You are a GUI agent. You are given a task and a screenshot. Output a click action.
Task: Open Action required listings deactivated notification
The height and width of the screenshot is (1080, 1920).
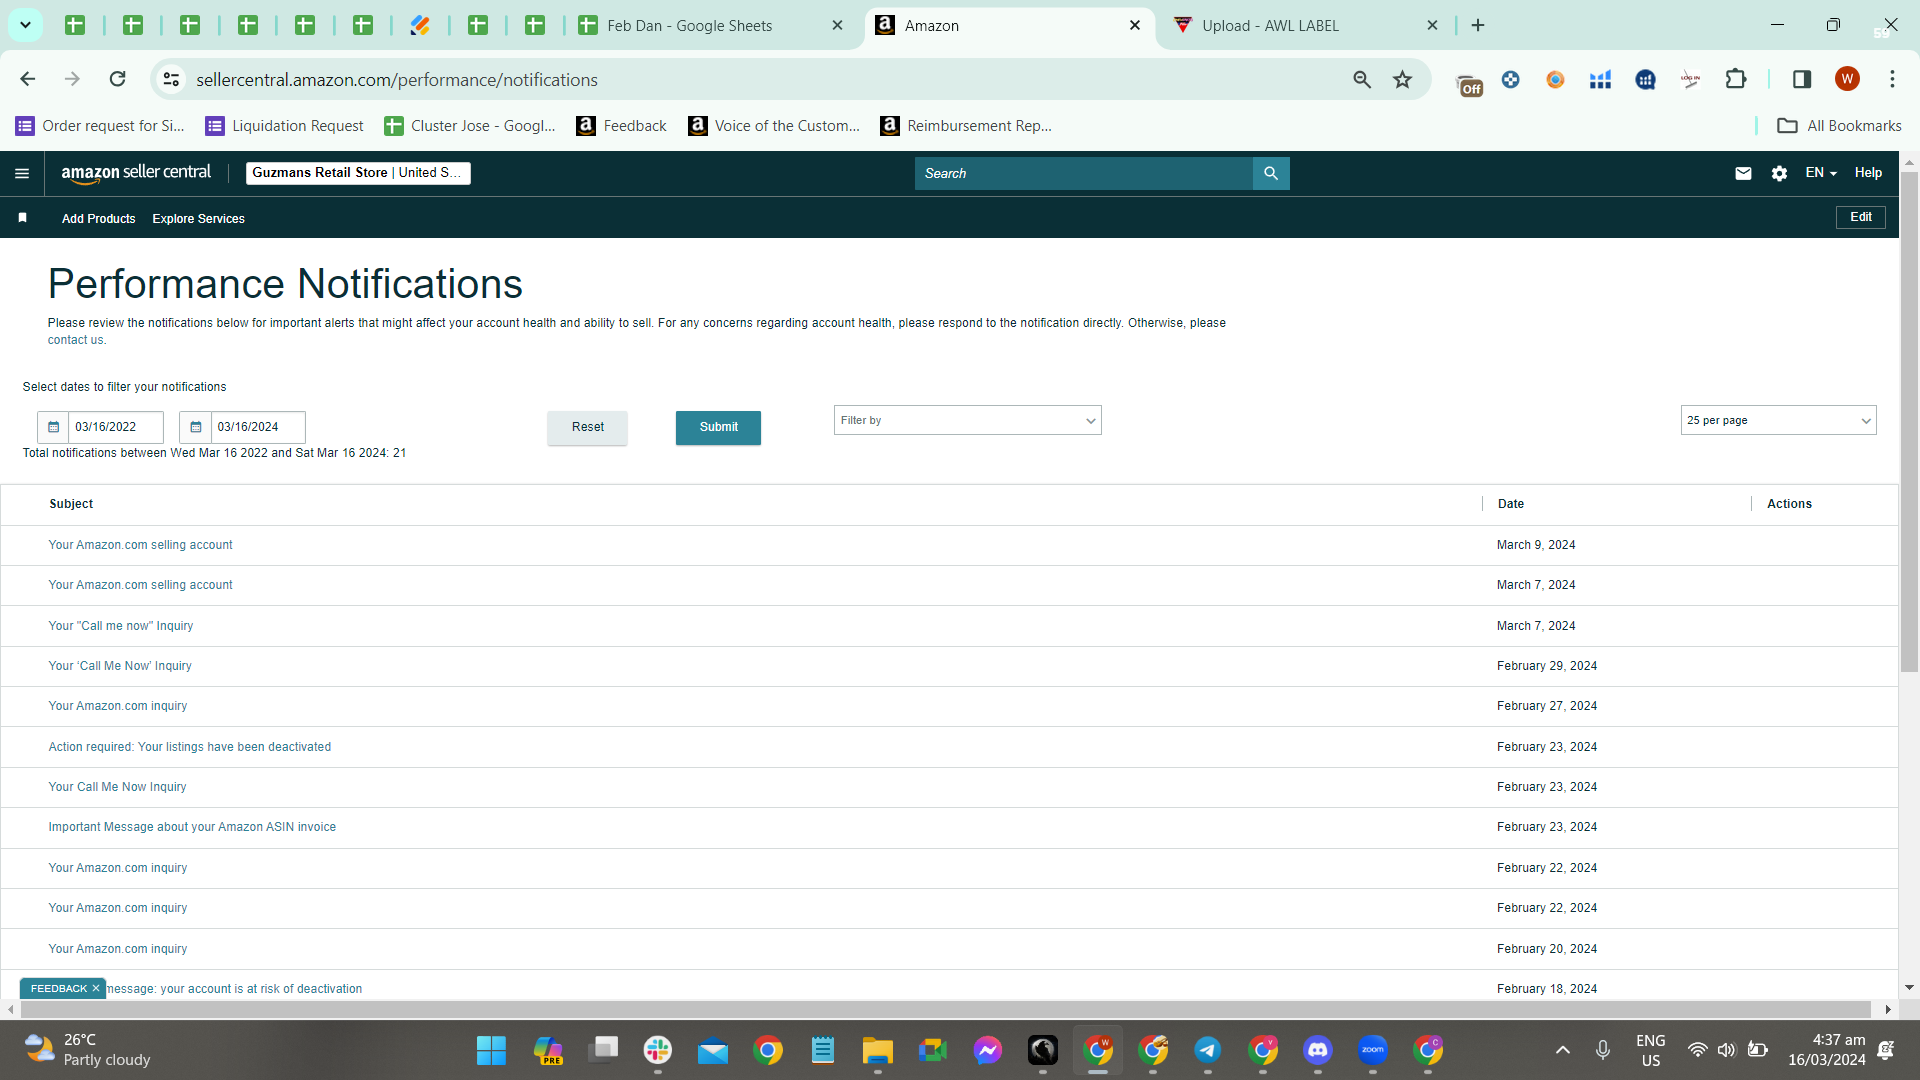(190, 747)
